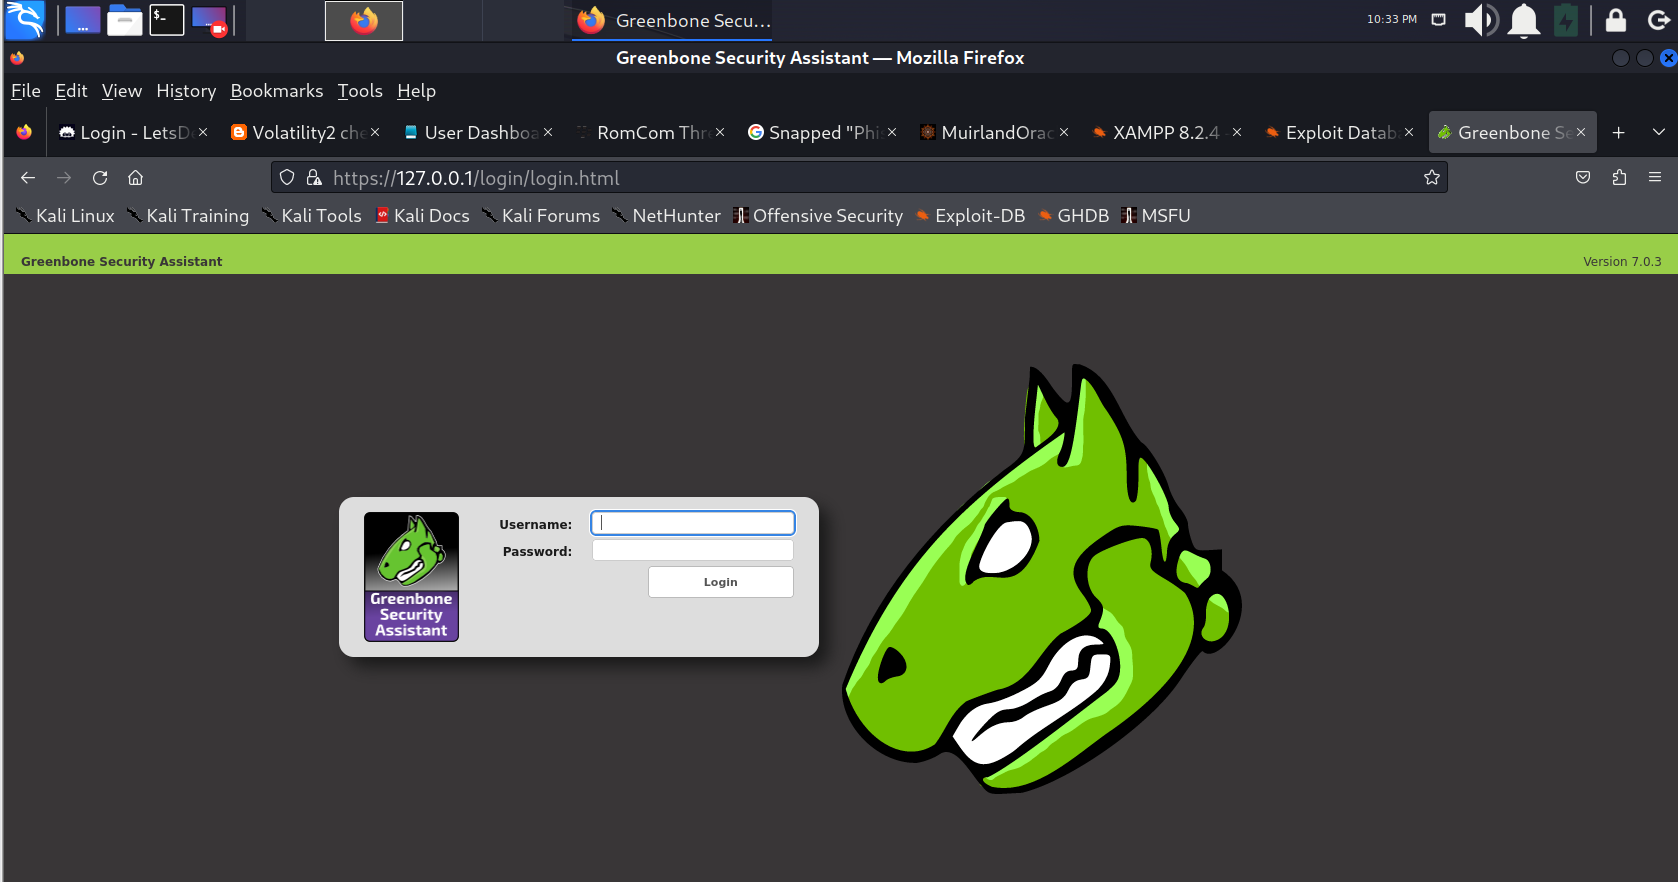Open the History menu
Viewport: 1678px width, 882px height.
pos(186,91)
